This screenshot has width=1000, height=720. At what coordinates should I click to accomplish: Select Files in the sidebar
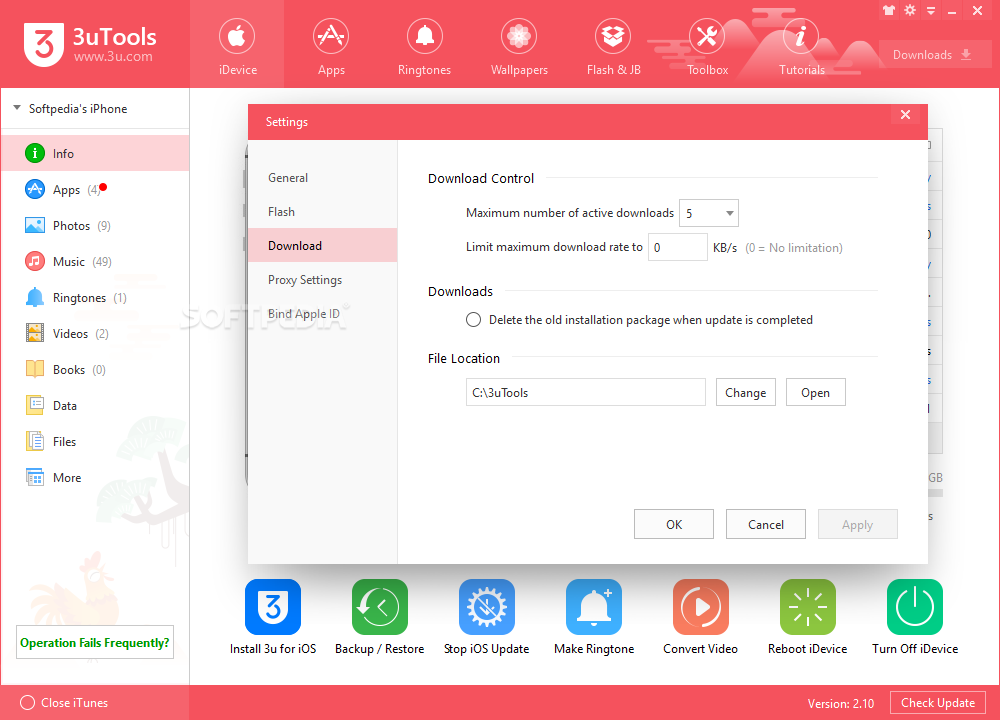pos(95,442)
